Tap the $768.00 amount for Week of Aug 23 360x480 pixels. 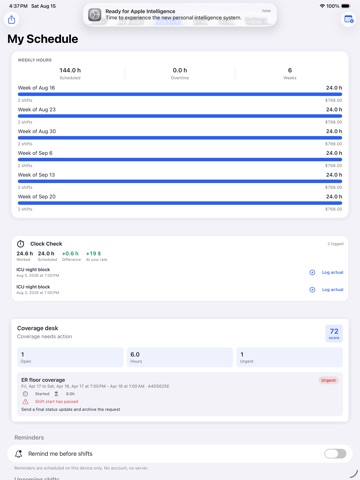(334, 122)
